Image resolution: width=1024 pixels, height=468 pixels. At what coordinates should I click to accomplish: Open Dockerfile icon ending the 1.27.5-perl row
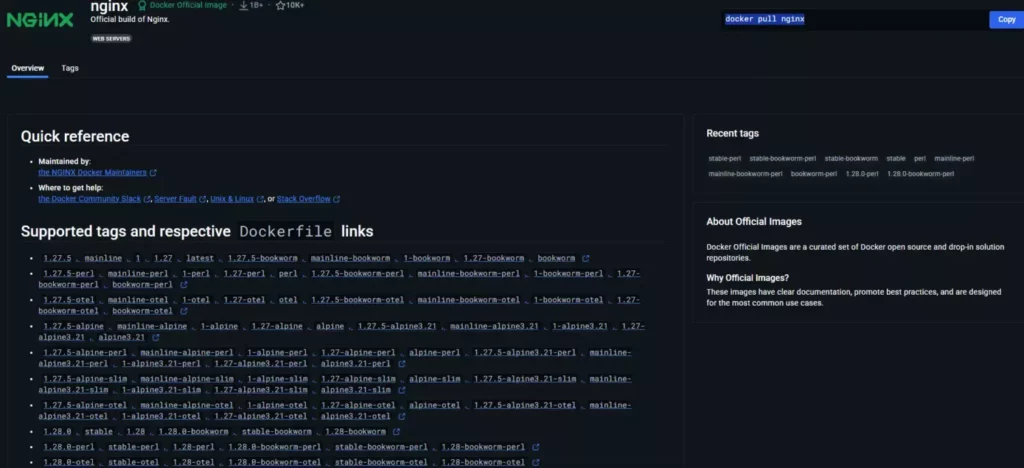(x=184, y=285)
